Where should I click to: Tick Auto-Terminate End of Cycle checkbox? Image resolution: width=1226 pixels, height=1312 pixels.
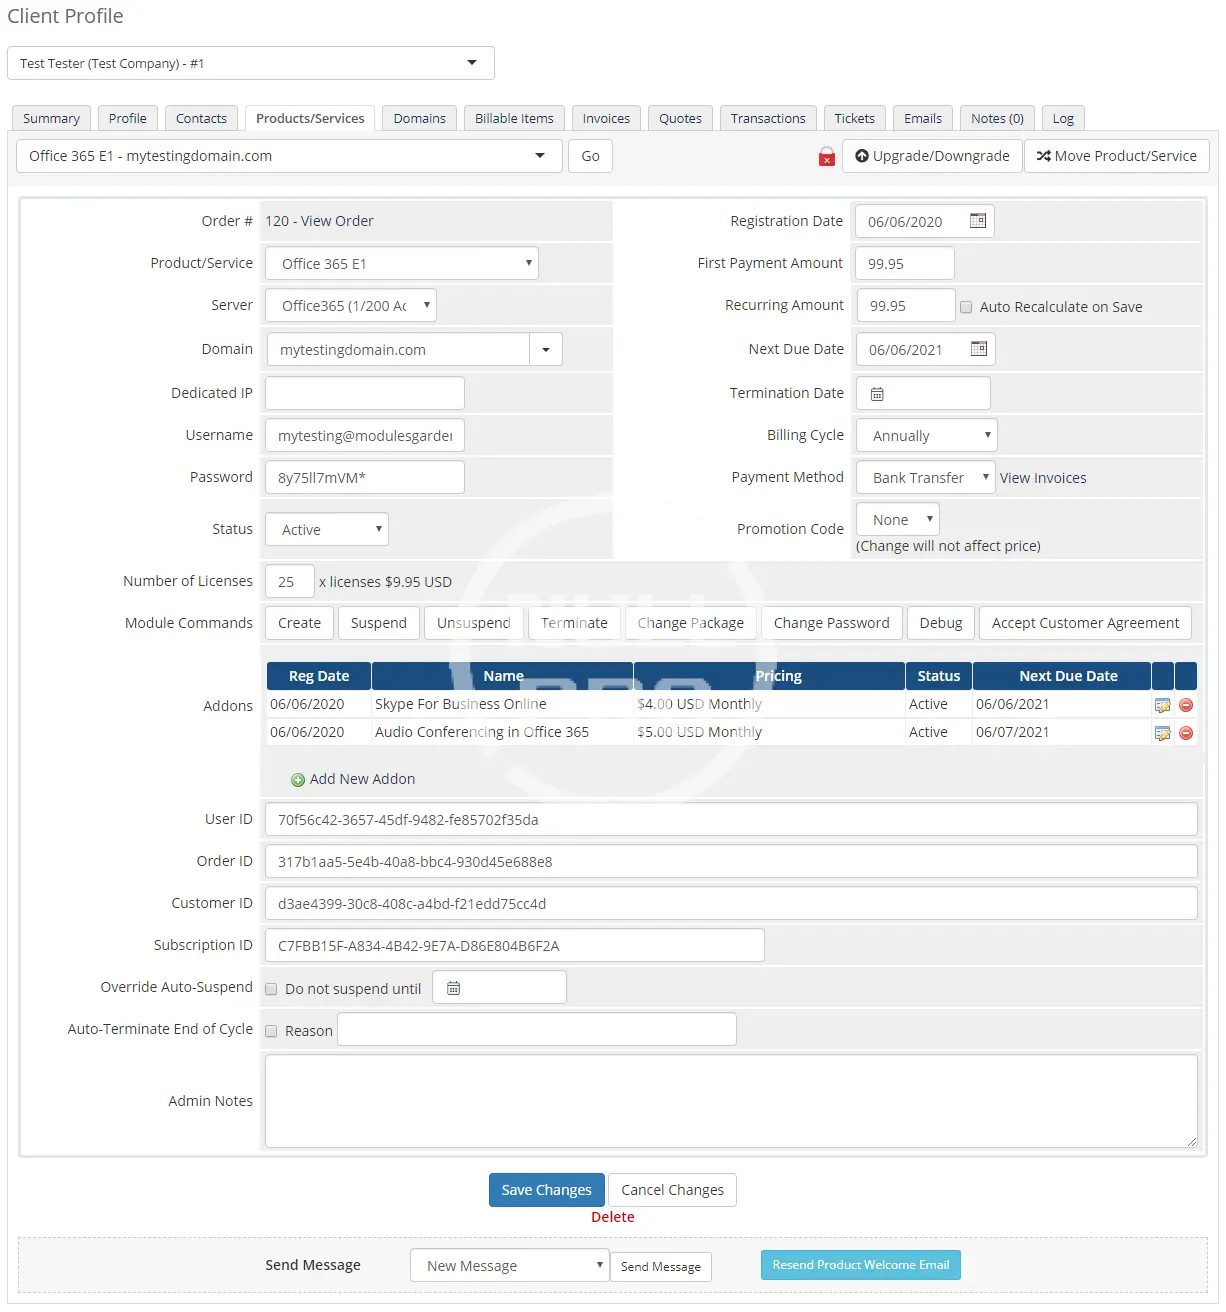tap(271, 1031)
